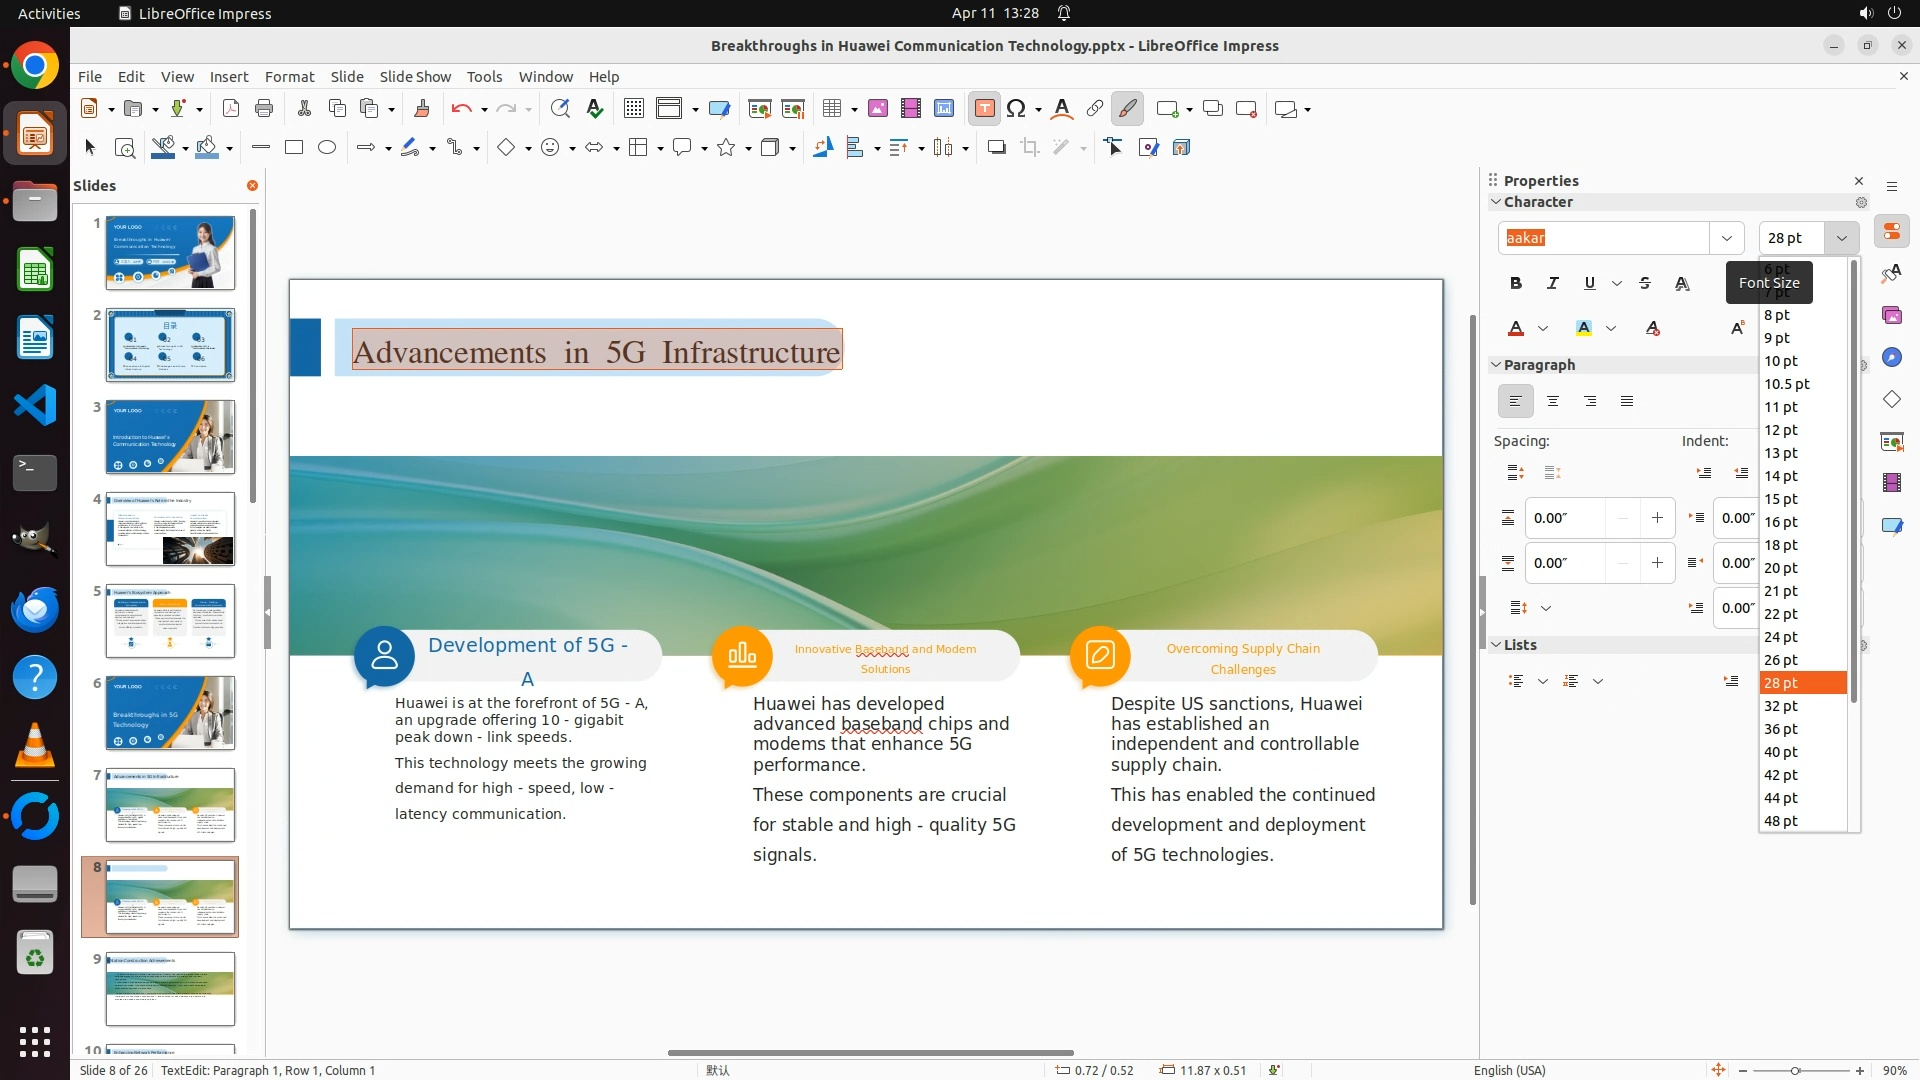Open the Format menu

pyautogui.click(x=289, y=77)
